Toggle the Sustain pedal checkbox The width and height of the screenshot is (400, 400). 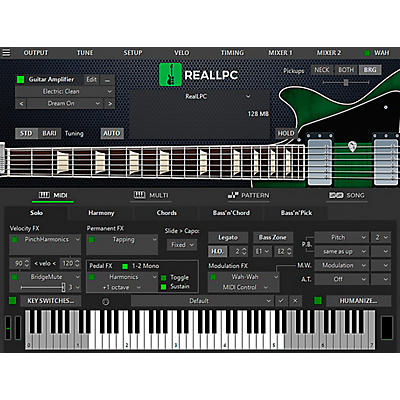coord(164,287)
